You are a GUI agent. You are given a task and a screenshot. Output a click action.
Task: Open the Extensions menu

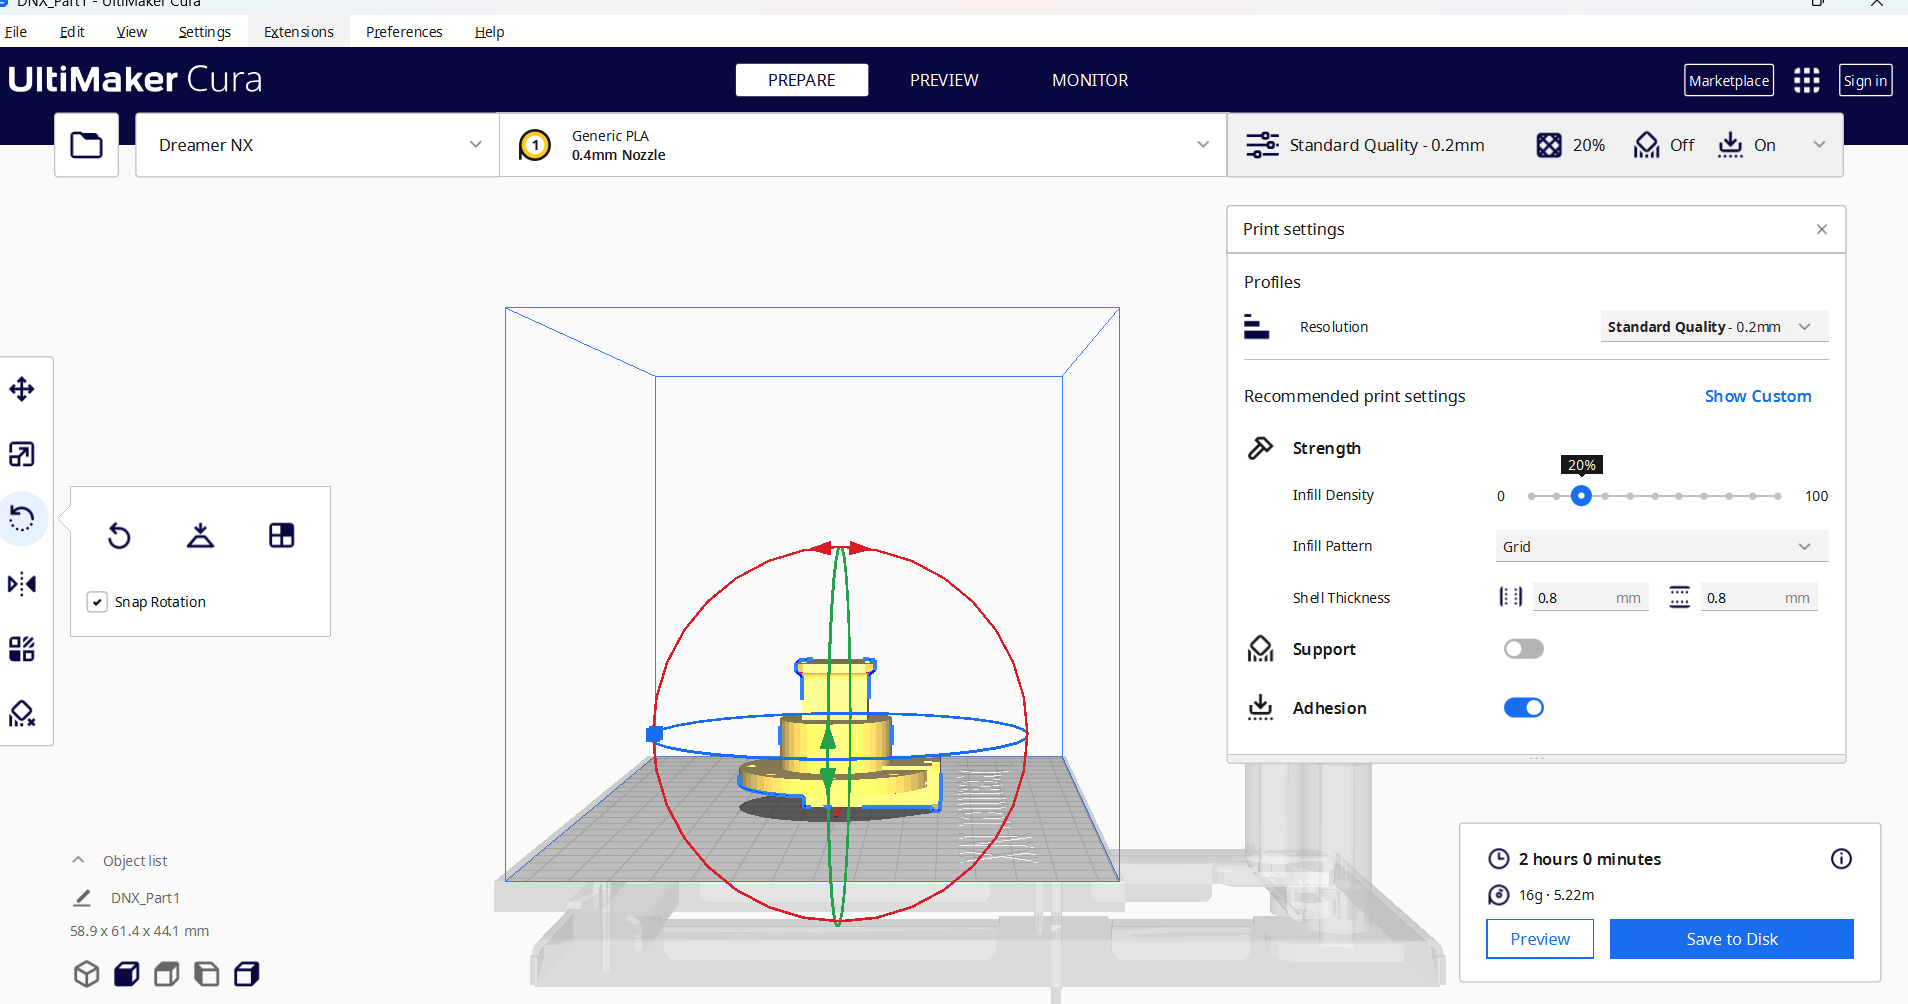(299, 32)
